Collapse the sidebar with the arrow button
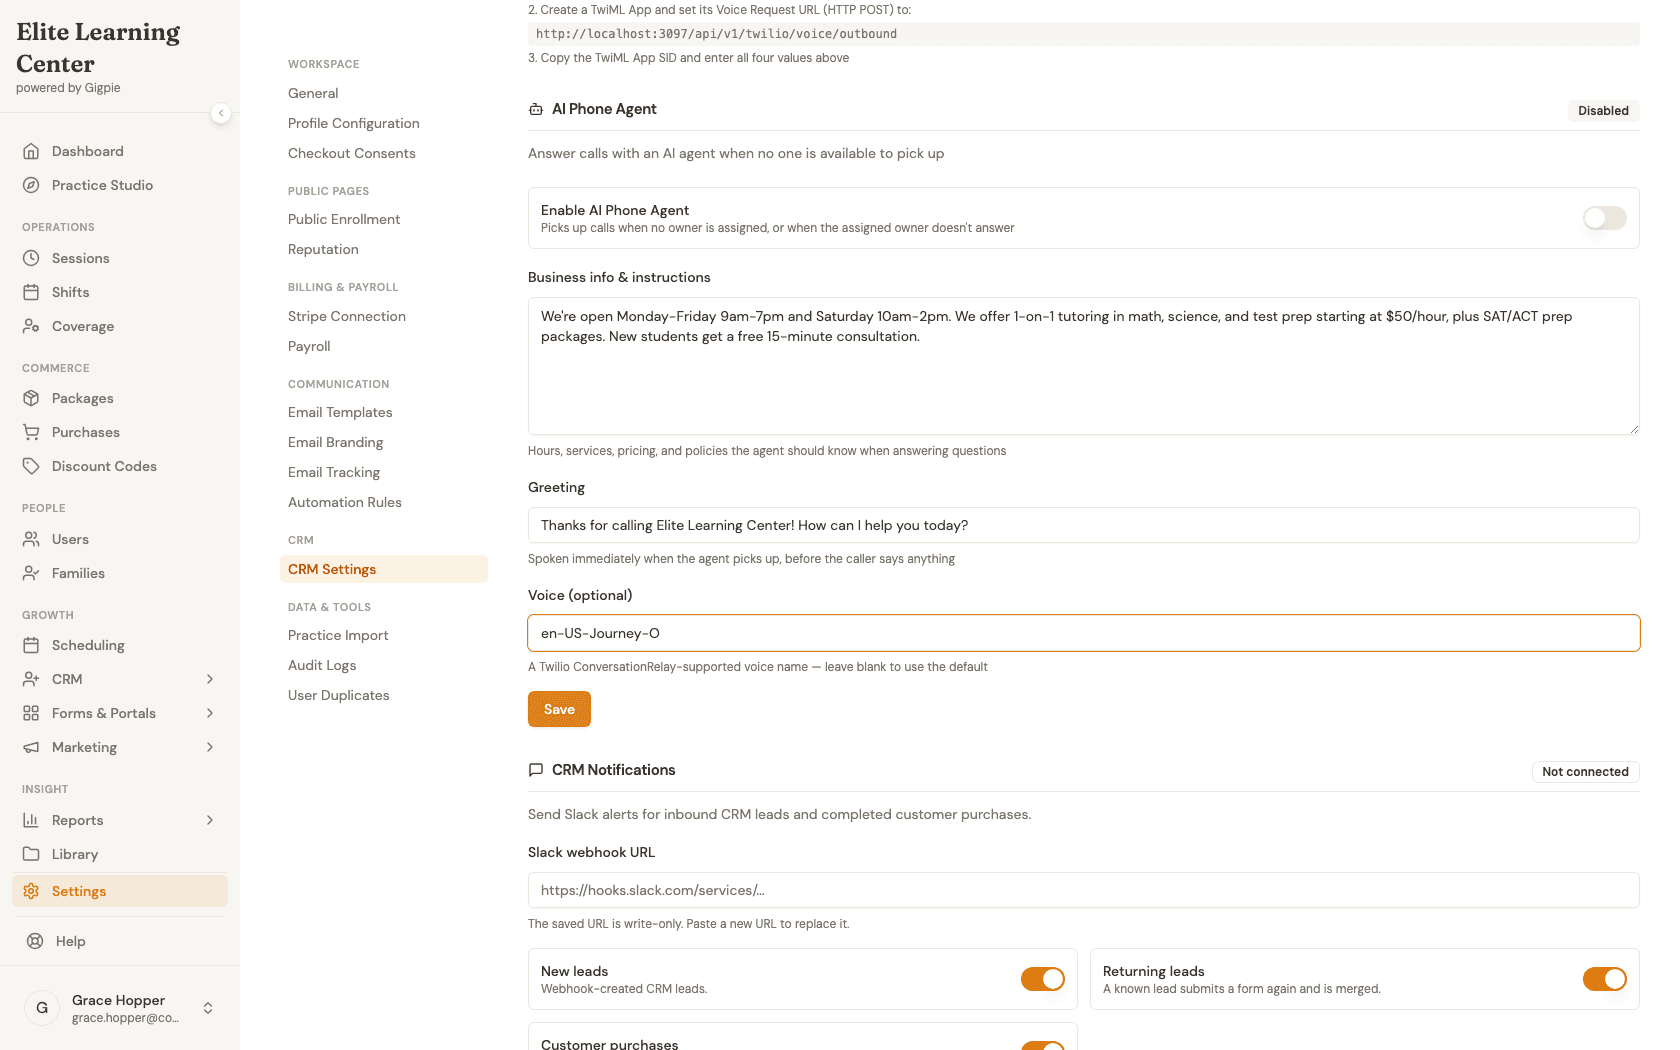The height and width of the screenshot is (1050, 1680). tap(221, 113)
